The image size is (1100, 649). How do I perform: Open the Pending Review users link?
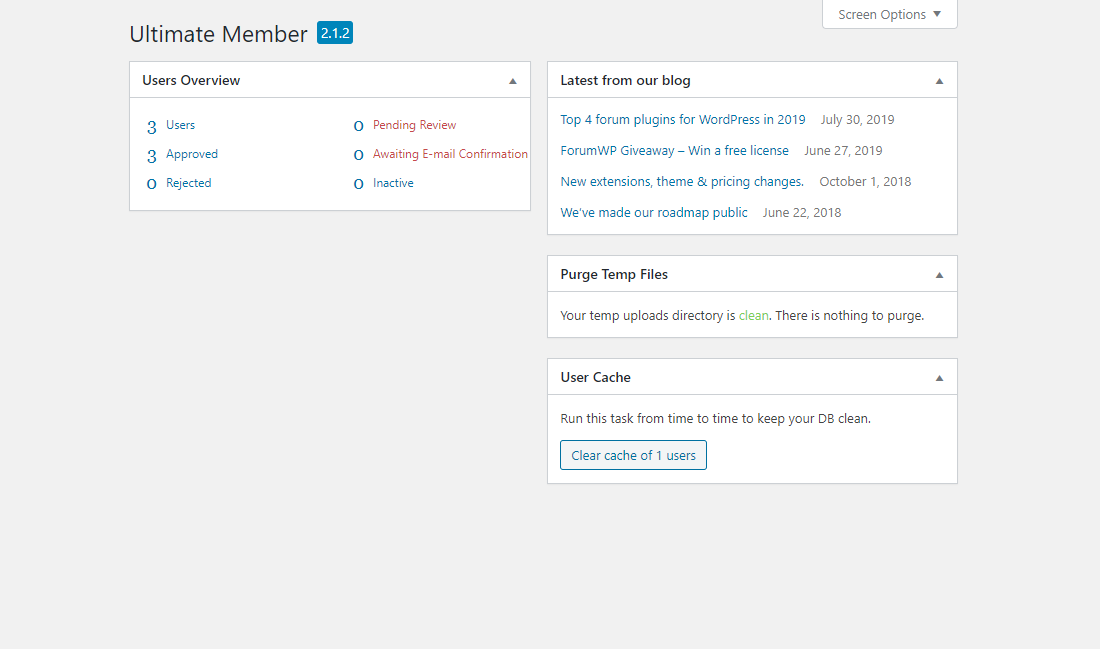[414, 125]
